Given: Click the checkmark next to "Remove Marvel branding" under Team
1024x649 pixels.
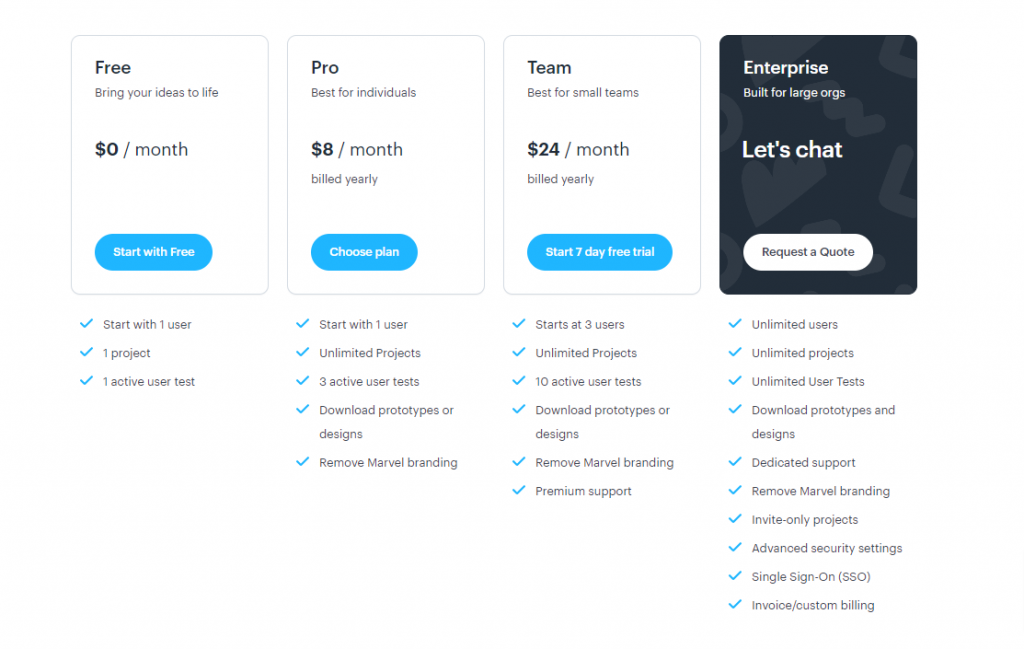Looking at the screenshot, I should click(518, 463).
